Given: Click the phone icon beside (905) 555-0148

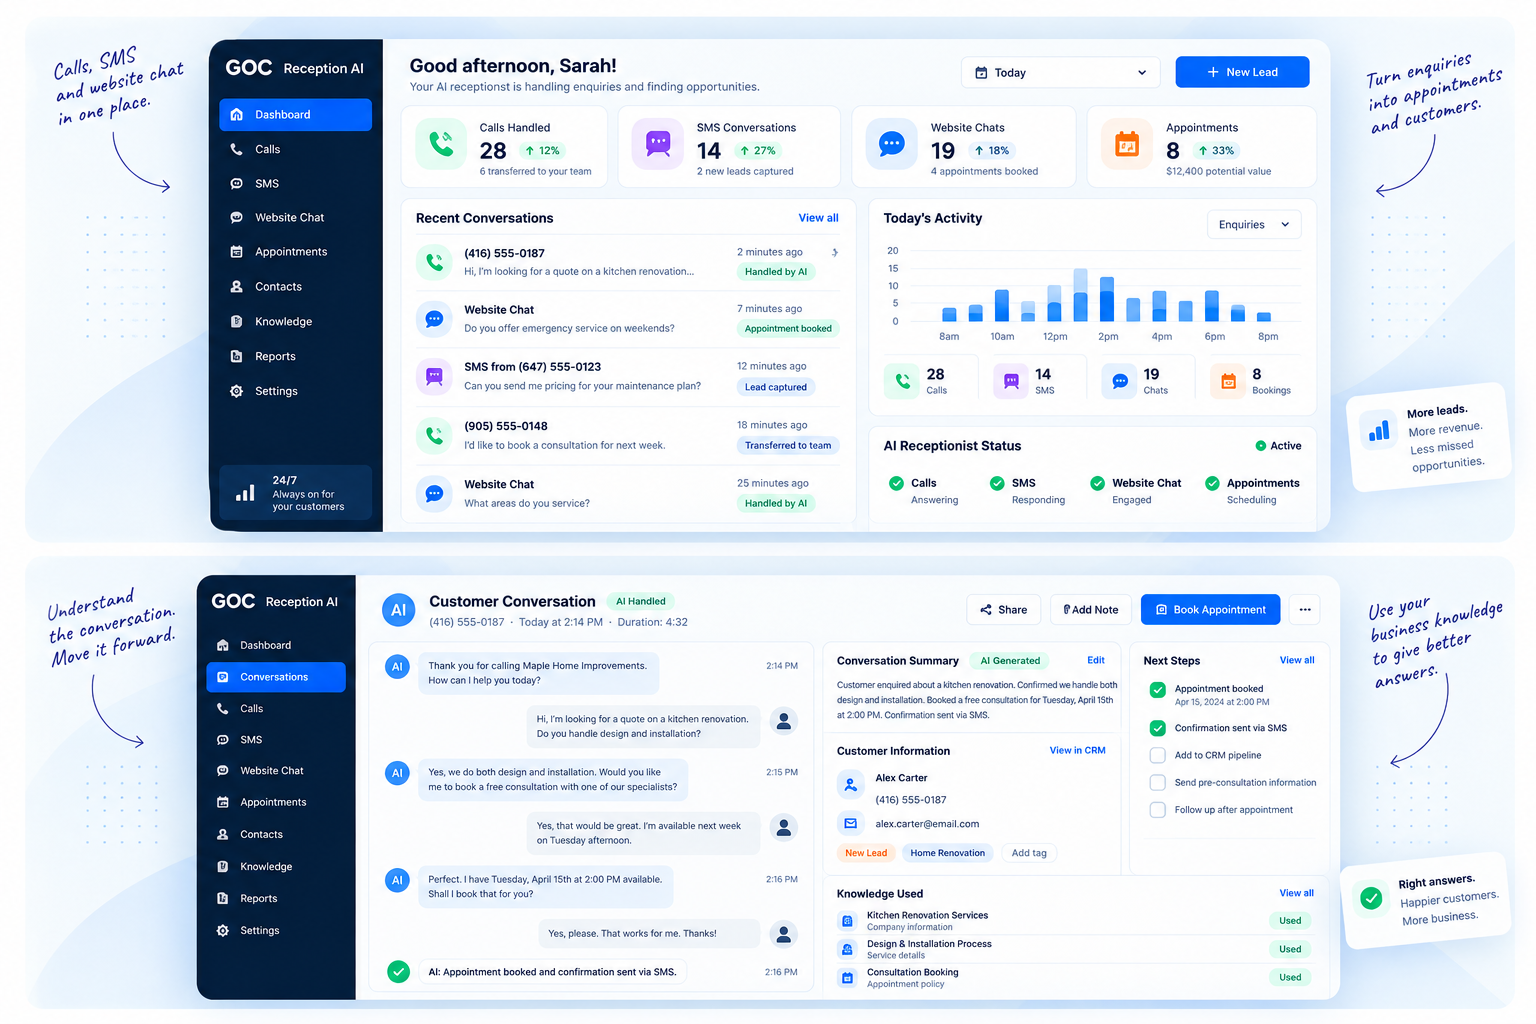Looking at the screenshot, I should point(434,436).
